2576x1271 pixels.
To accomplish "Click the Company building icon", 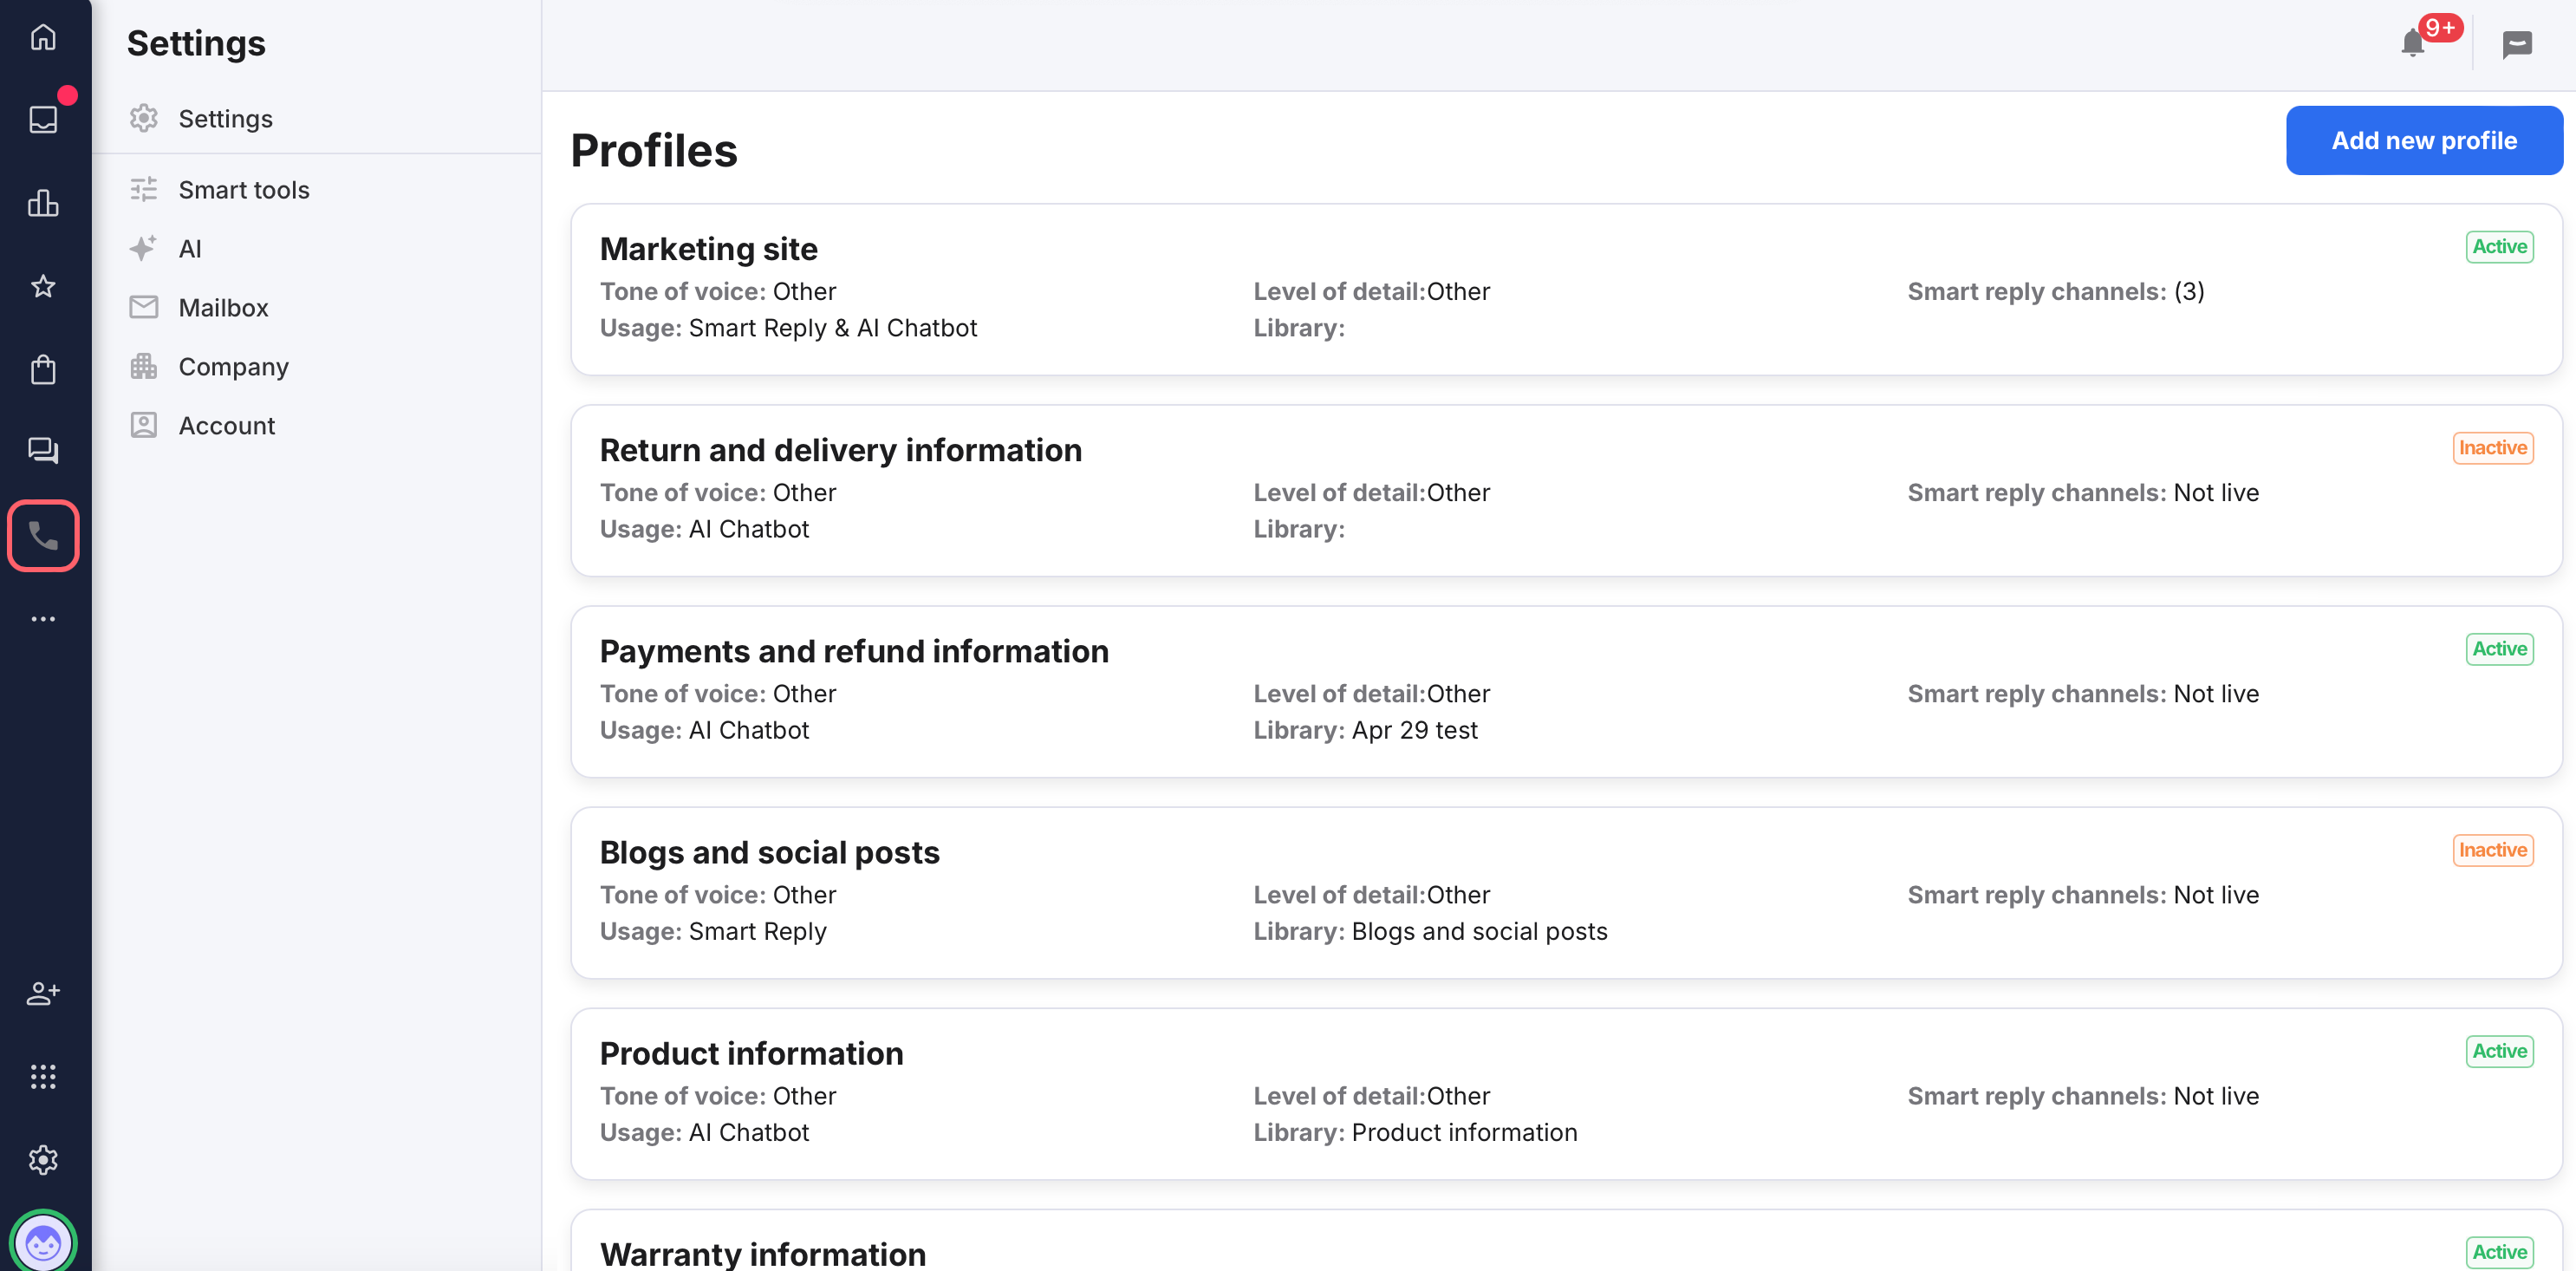I will coord(144,366).
